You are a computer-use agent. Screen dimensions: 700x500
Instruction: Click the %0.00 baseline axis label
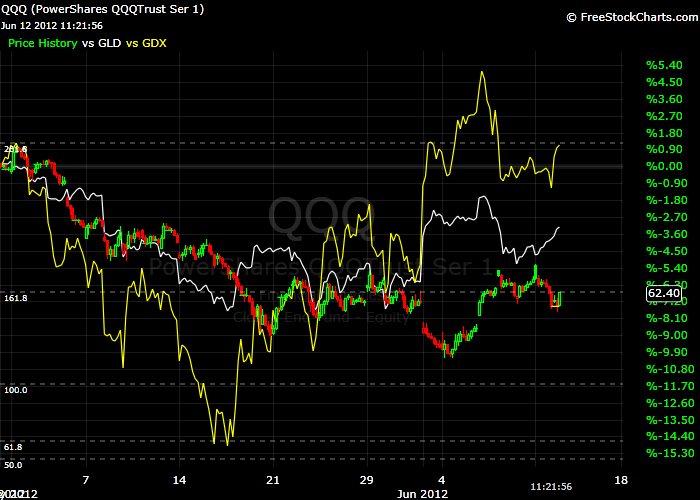664,166
